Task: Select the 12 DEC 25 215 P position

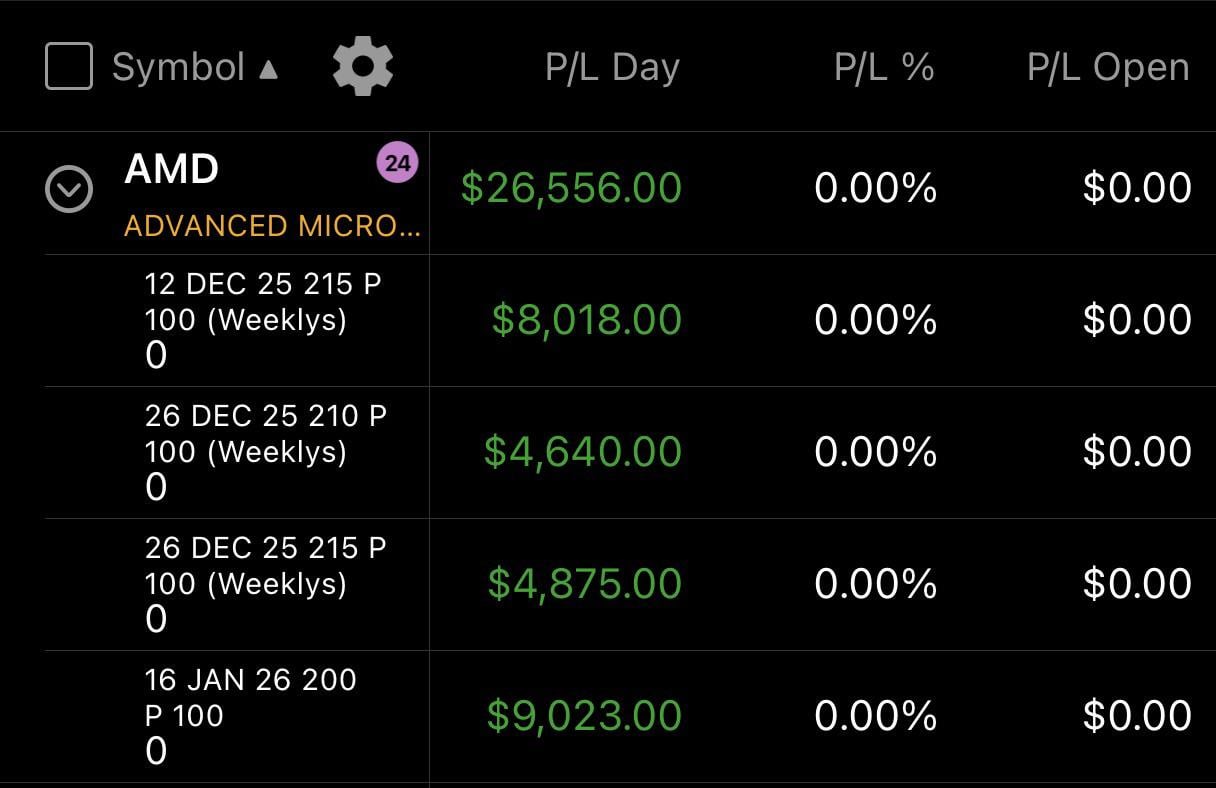Action: pos(262,302)
